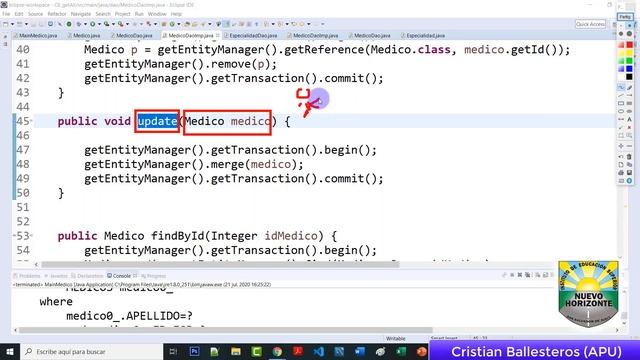The image size is (640, 360).
Task: Click the console horizontal scrollbar
Action: (x=226, y=330)
